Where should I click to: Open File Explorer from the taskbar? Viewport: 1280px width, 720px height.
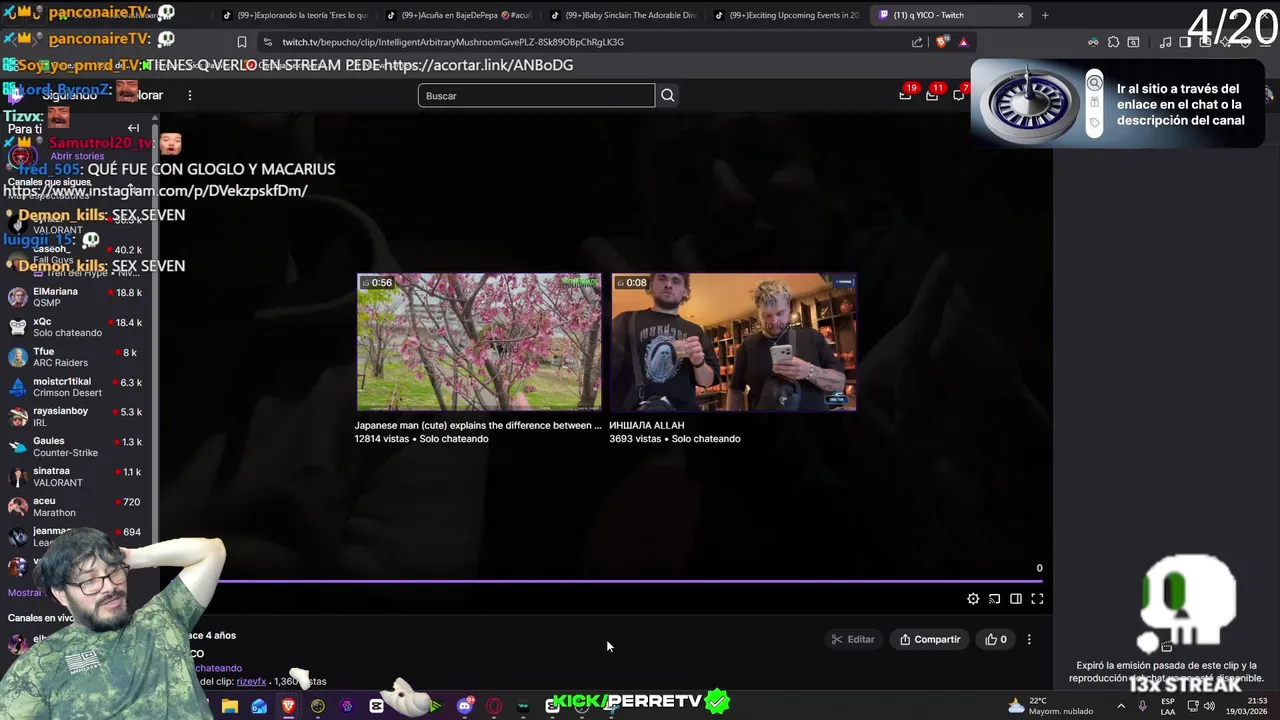pos(230,706)
